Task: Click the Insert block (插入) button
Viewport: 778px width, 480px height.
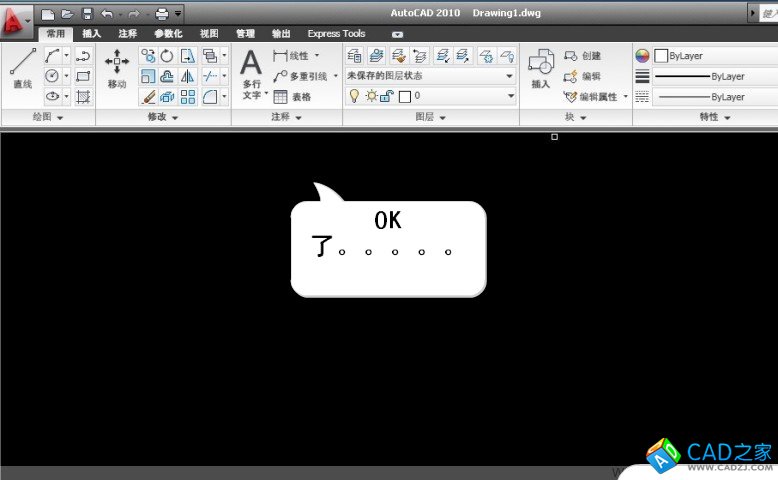Action: pos(541,69)
